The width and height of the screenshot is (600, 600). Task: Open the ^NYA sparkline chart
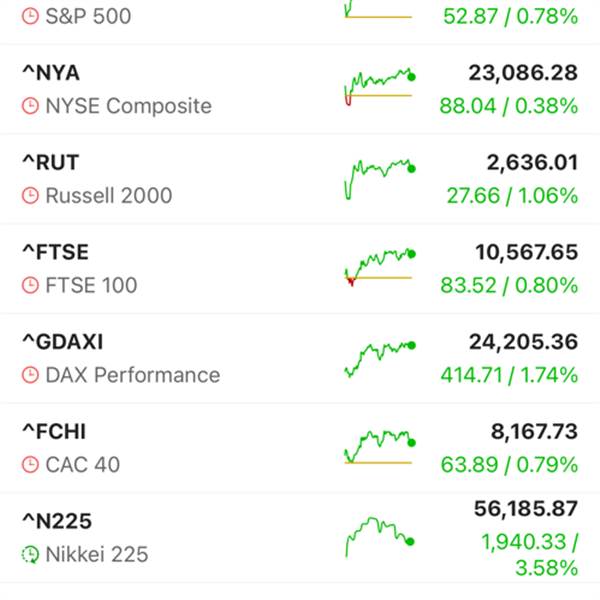(x=378, y=86)
